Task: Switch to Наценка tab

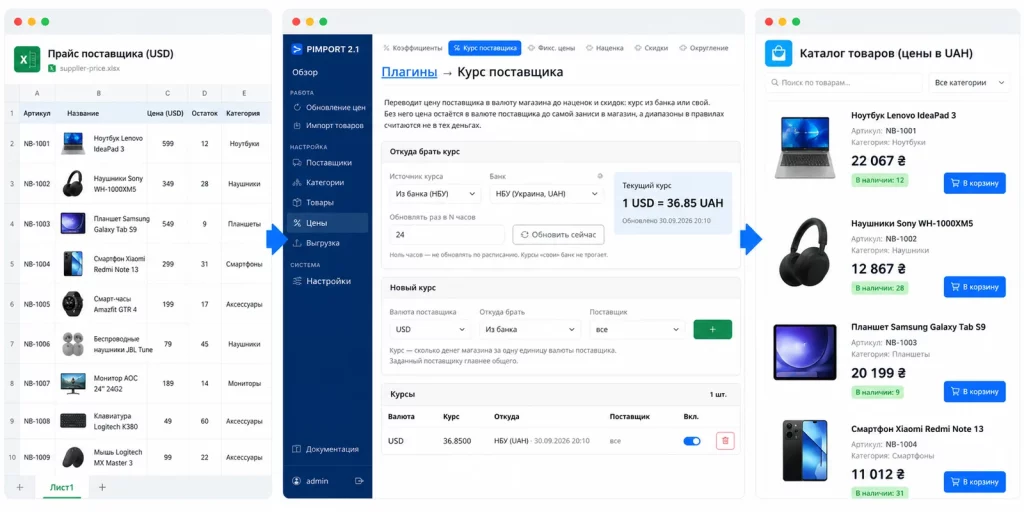Action: tap(605, 48)
